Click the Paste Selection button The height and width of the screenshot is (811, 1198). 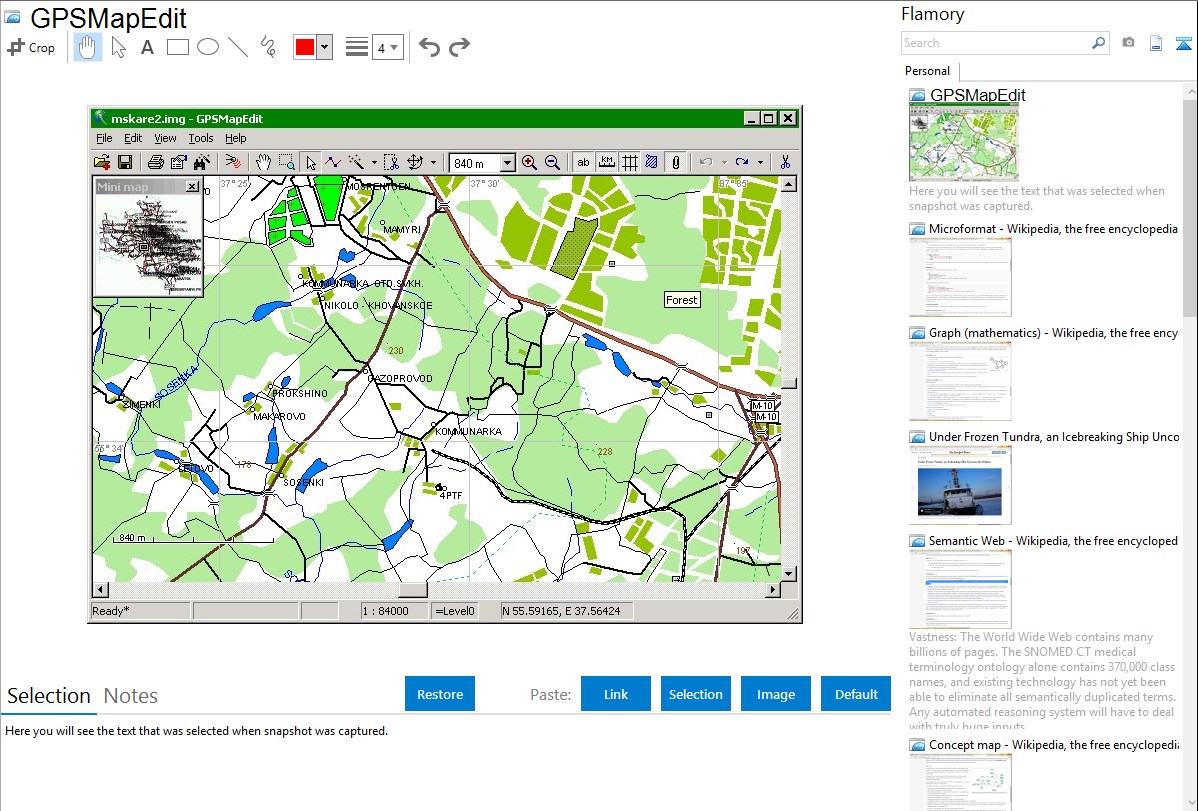tap(695, 694)
